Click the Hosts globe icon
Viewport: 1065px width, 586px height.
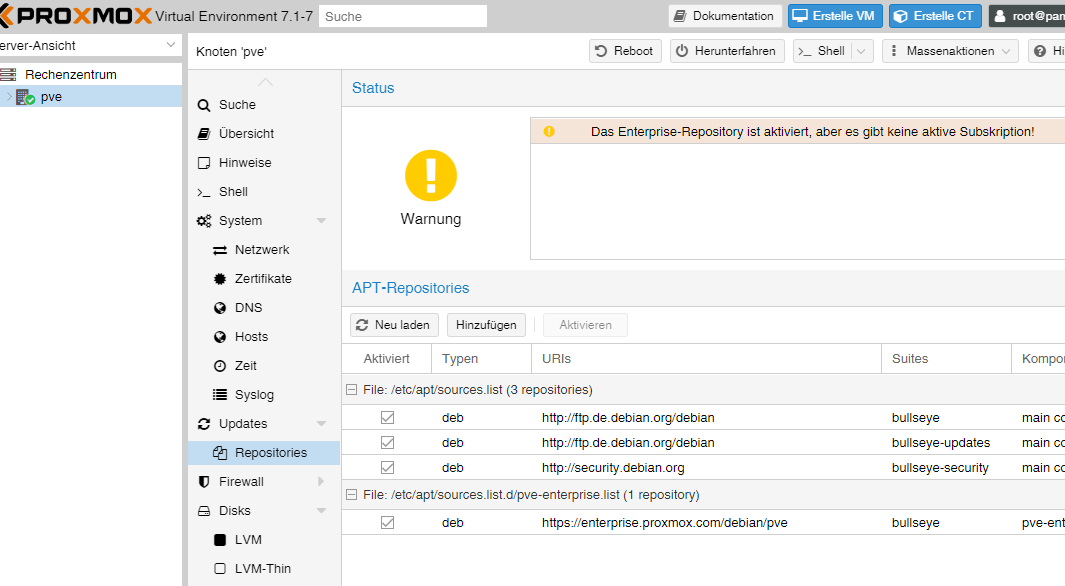click(220, 337)
